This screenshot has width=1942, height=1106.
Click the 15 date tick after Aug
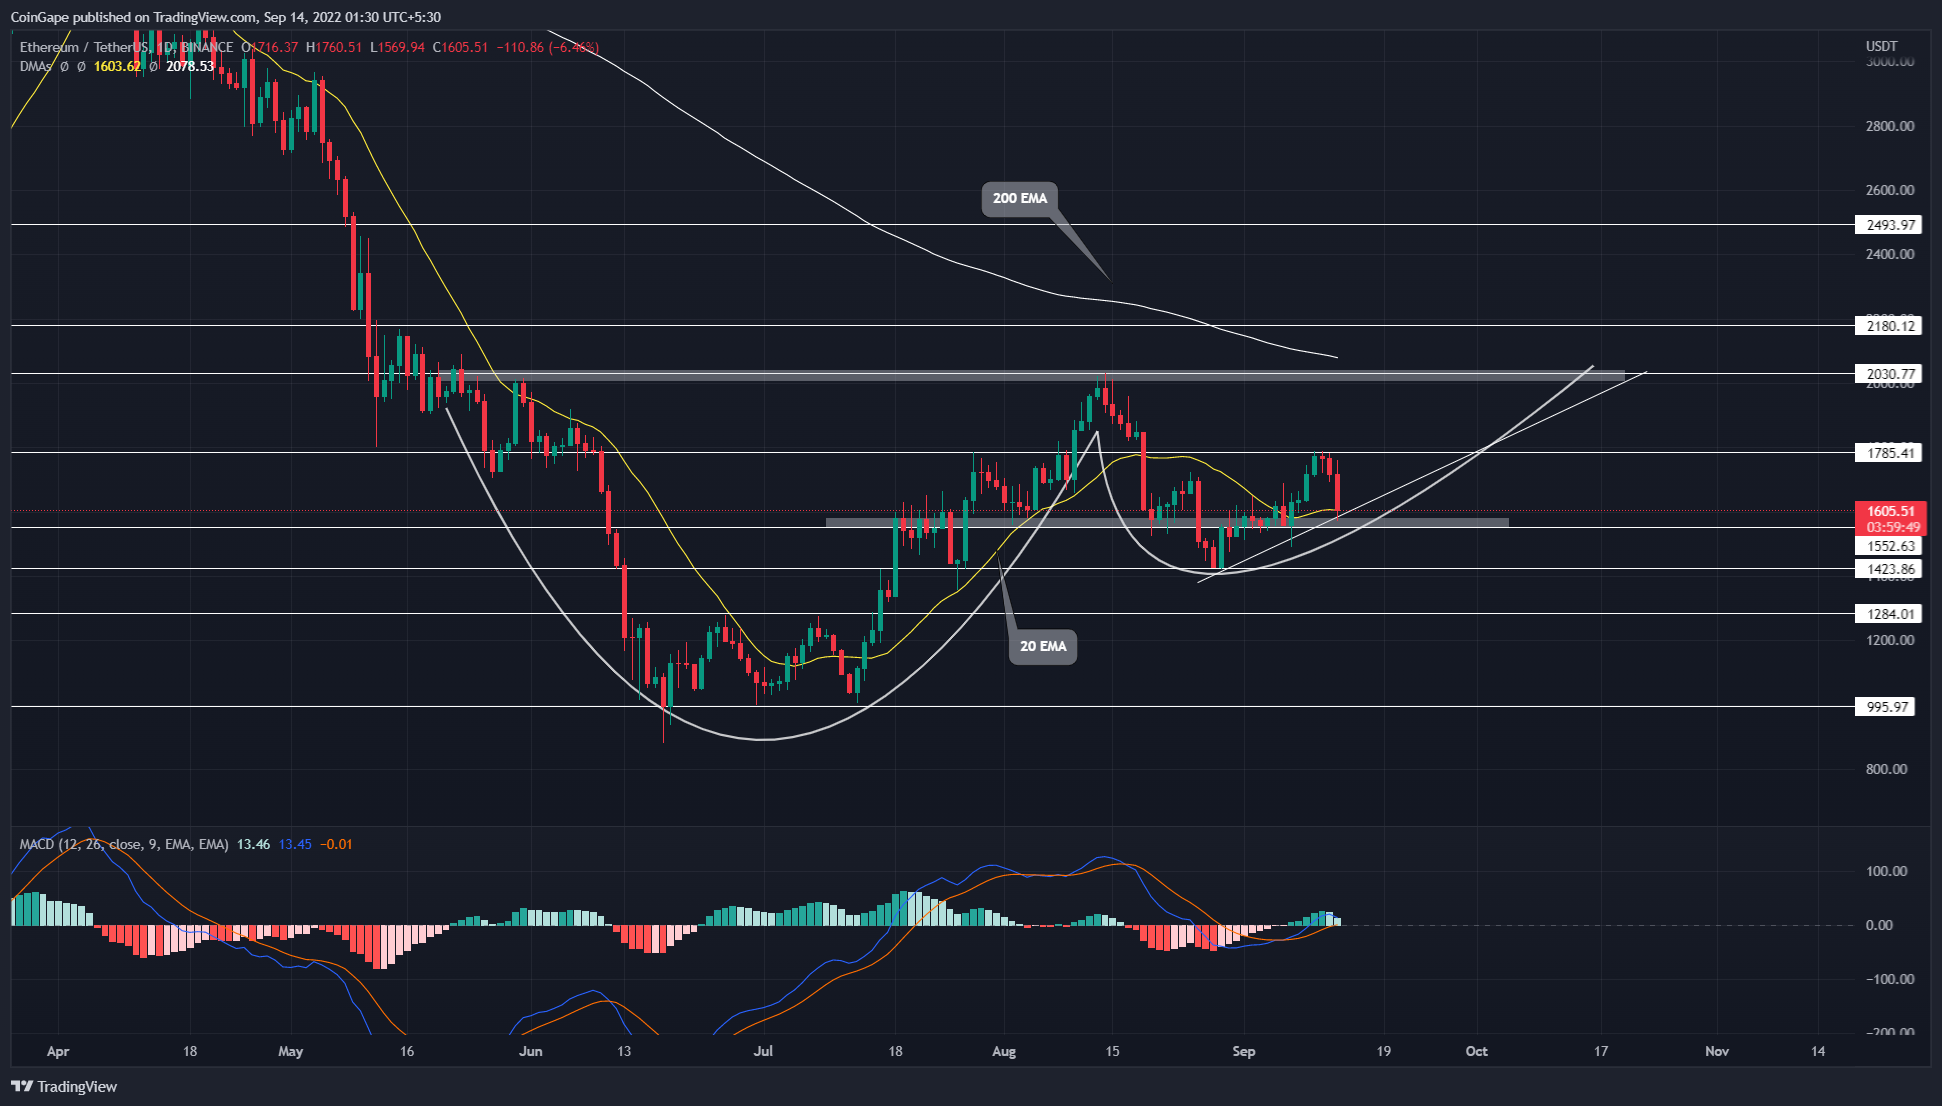(x=1112, y=1051)
